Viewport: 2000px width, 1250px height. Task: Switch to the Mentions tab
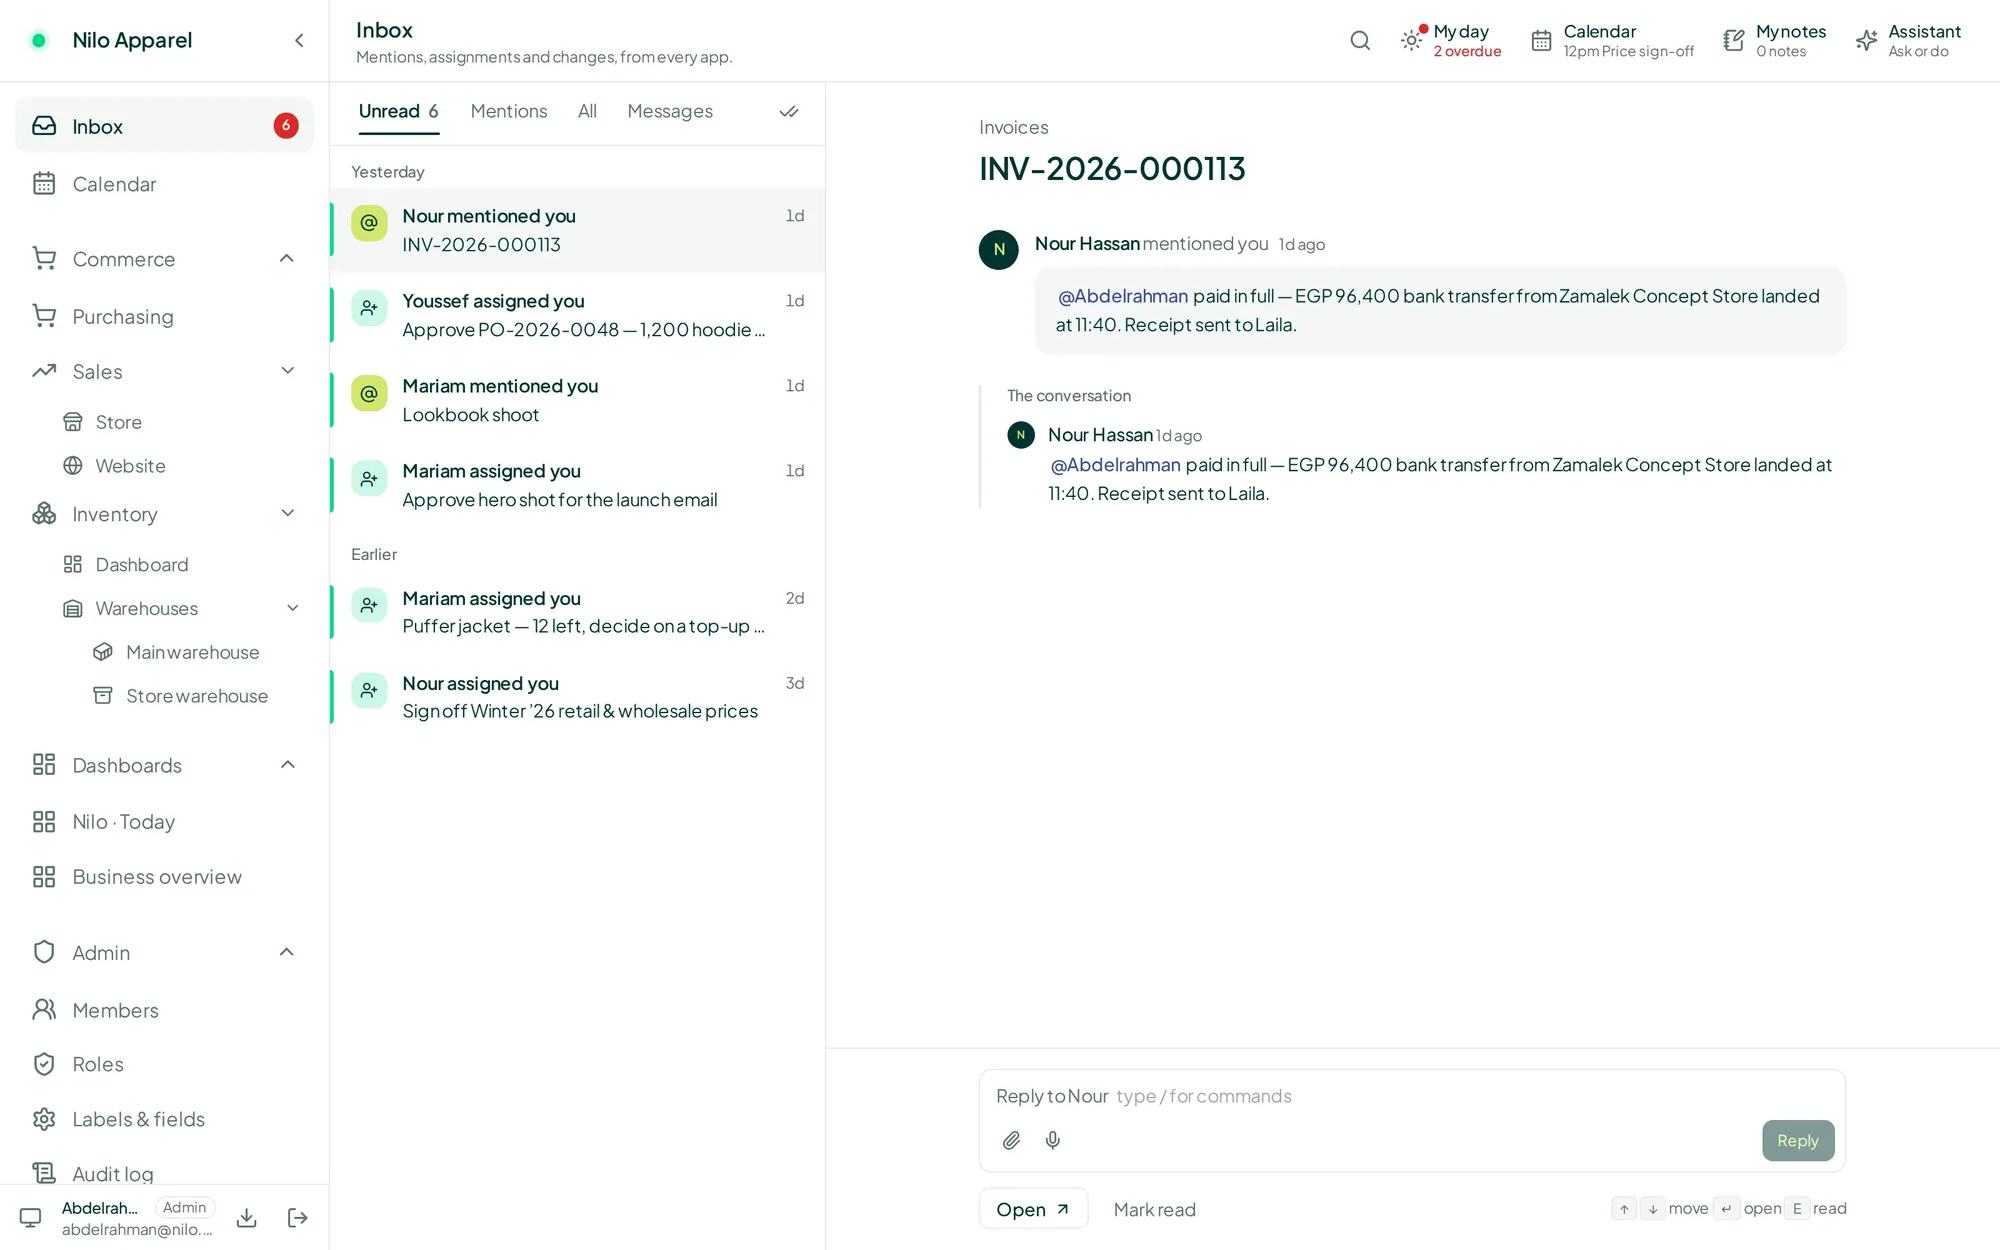[x=509, y=112]
